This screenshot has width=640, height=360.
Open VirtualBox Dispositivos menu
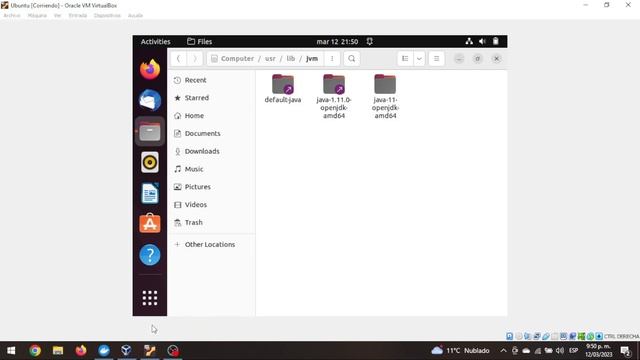(107, 16)
